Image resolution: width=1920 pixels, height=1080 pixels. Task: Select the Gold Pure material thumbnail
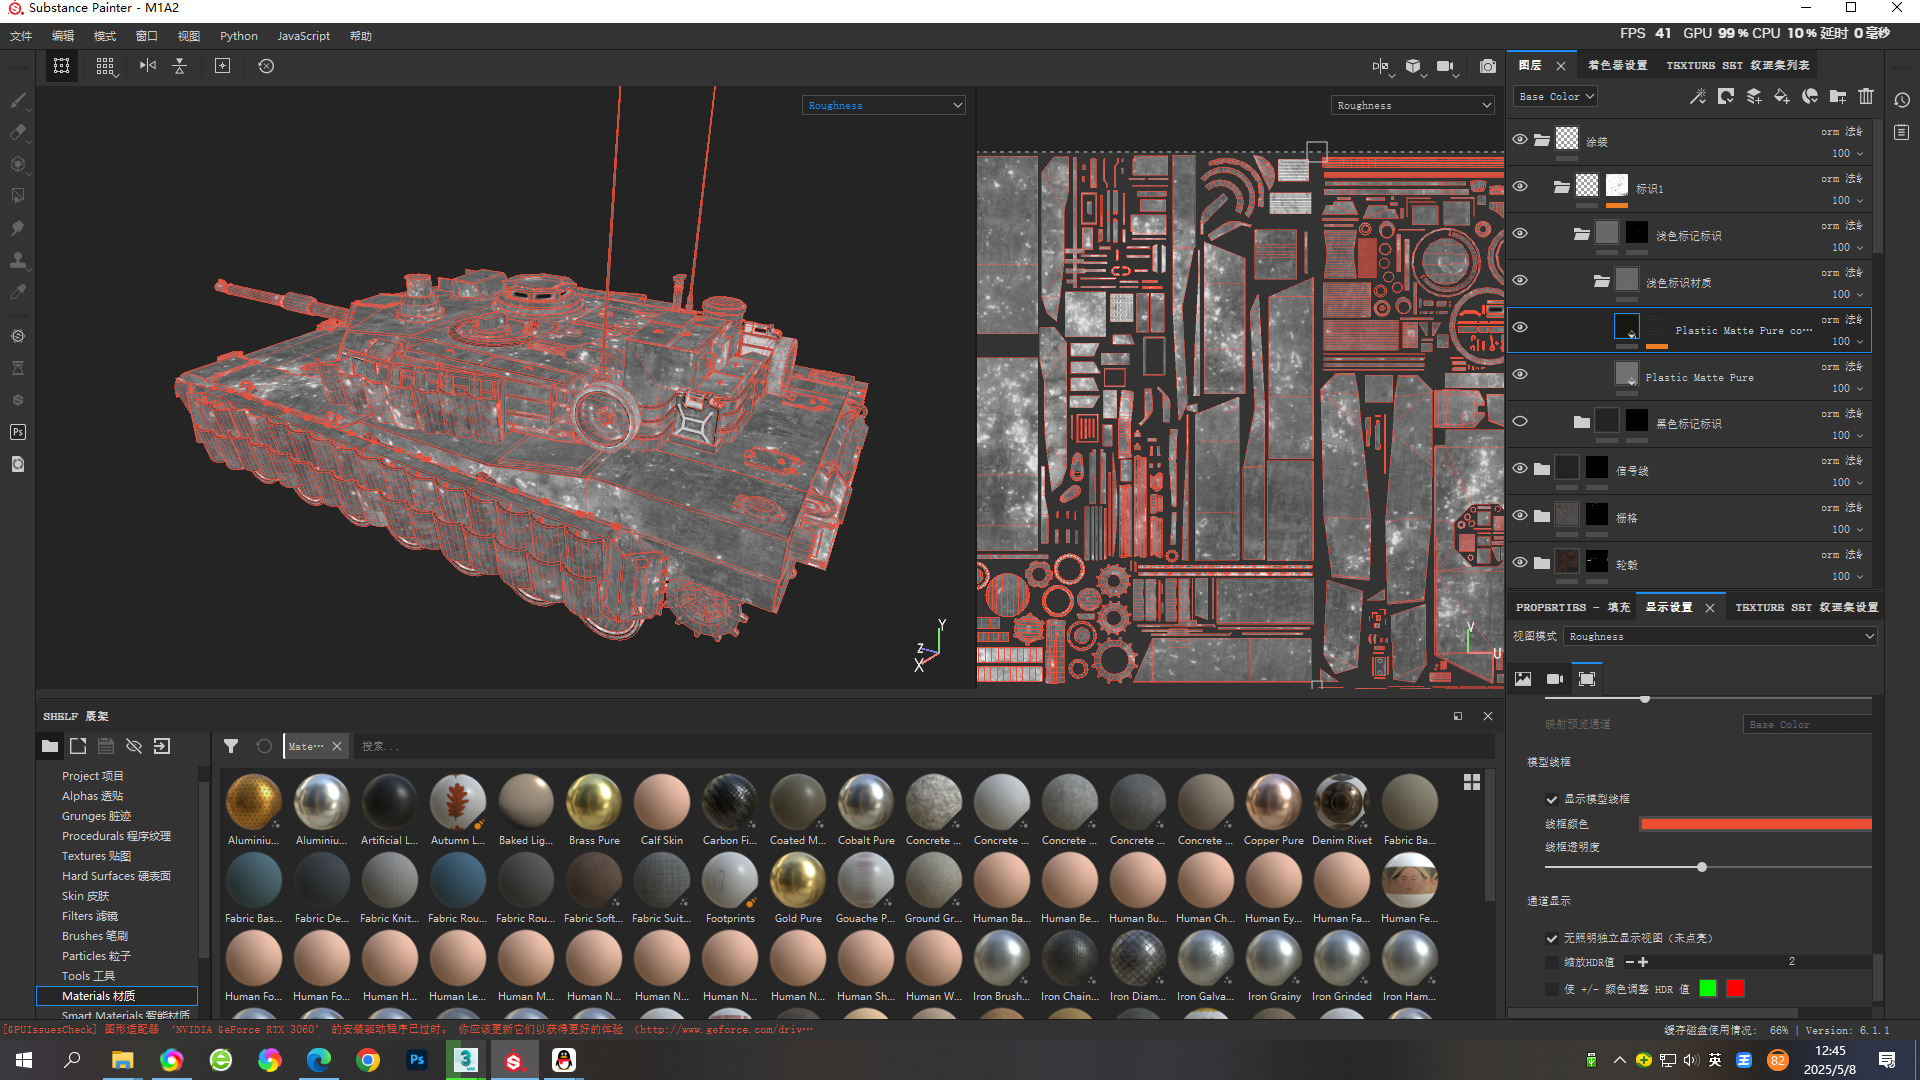coord(798,881)
